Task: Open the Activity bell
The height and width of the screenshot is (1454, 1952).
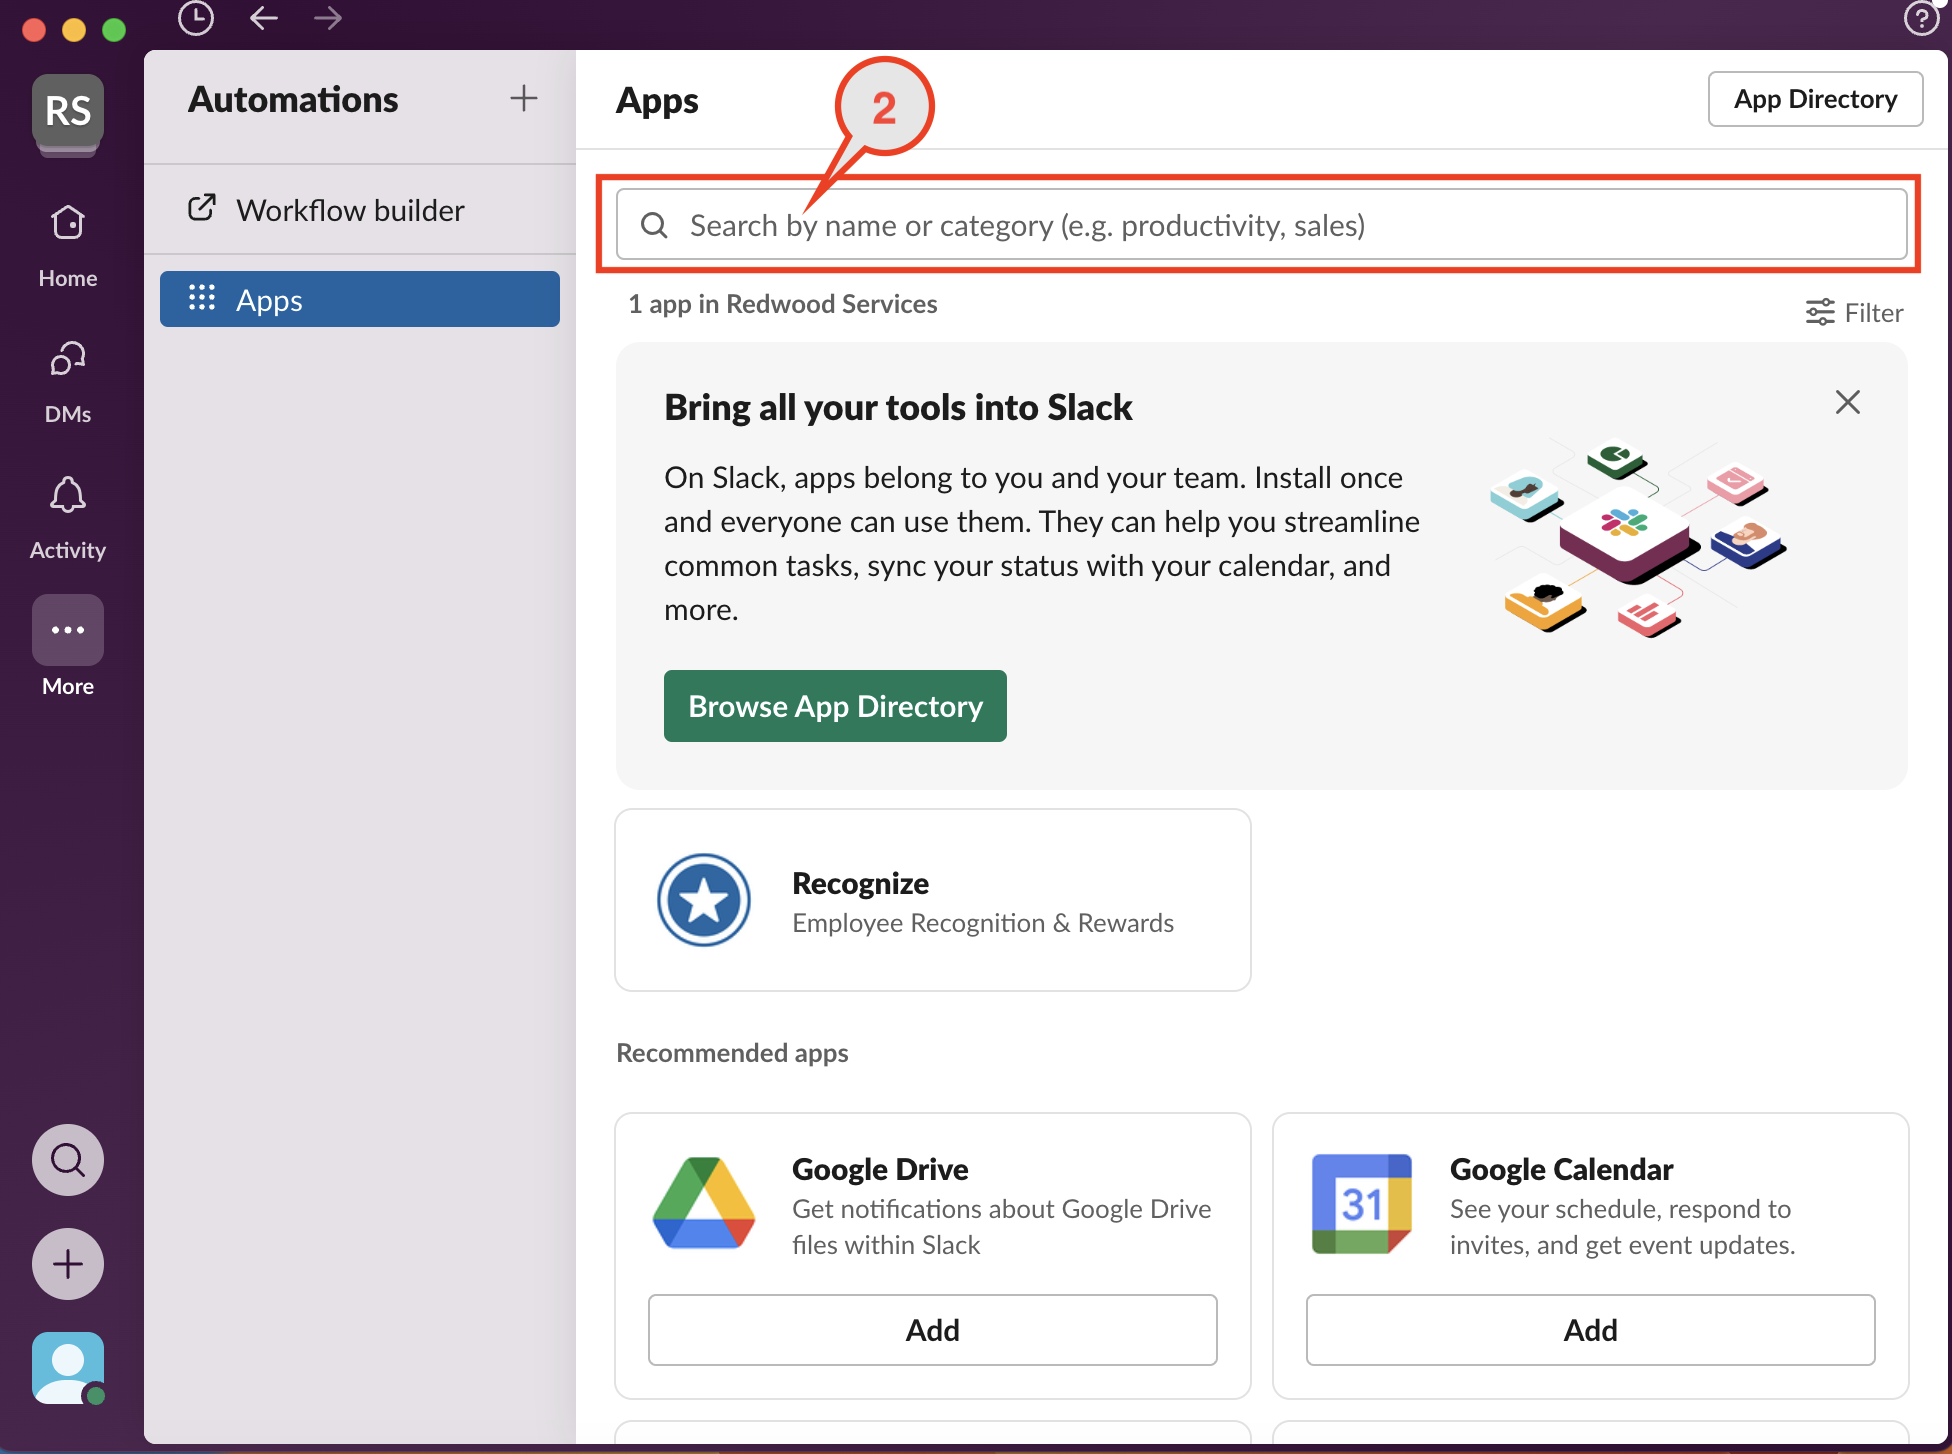Action: click(x=68, y=517)
